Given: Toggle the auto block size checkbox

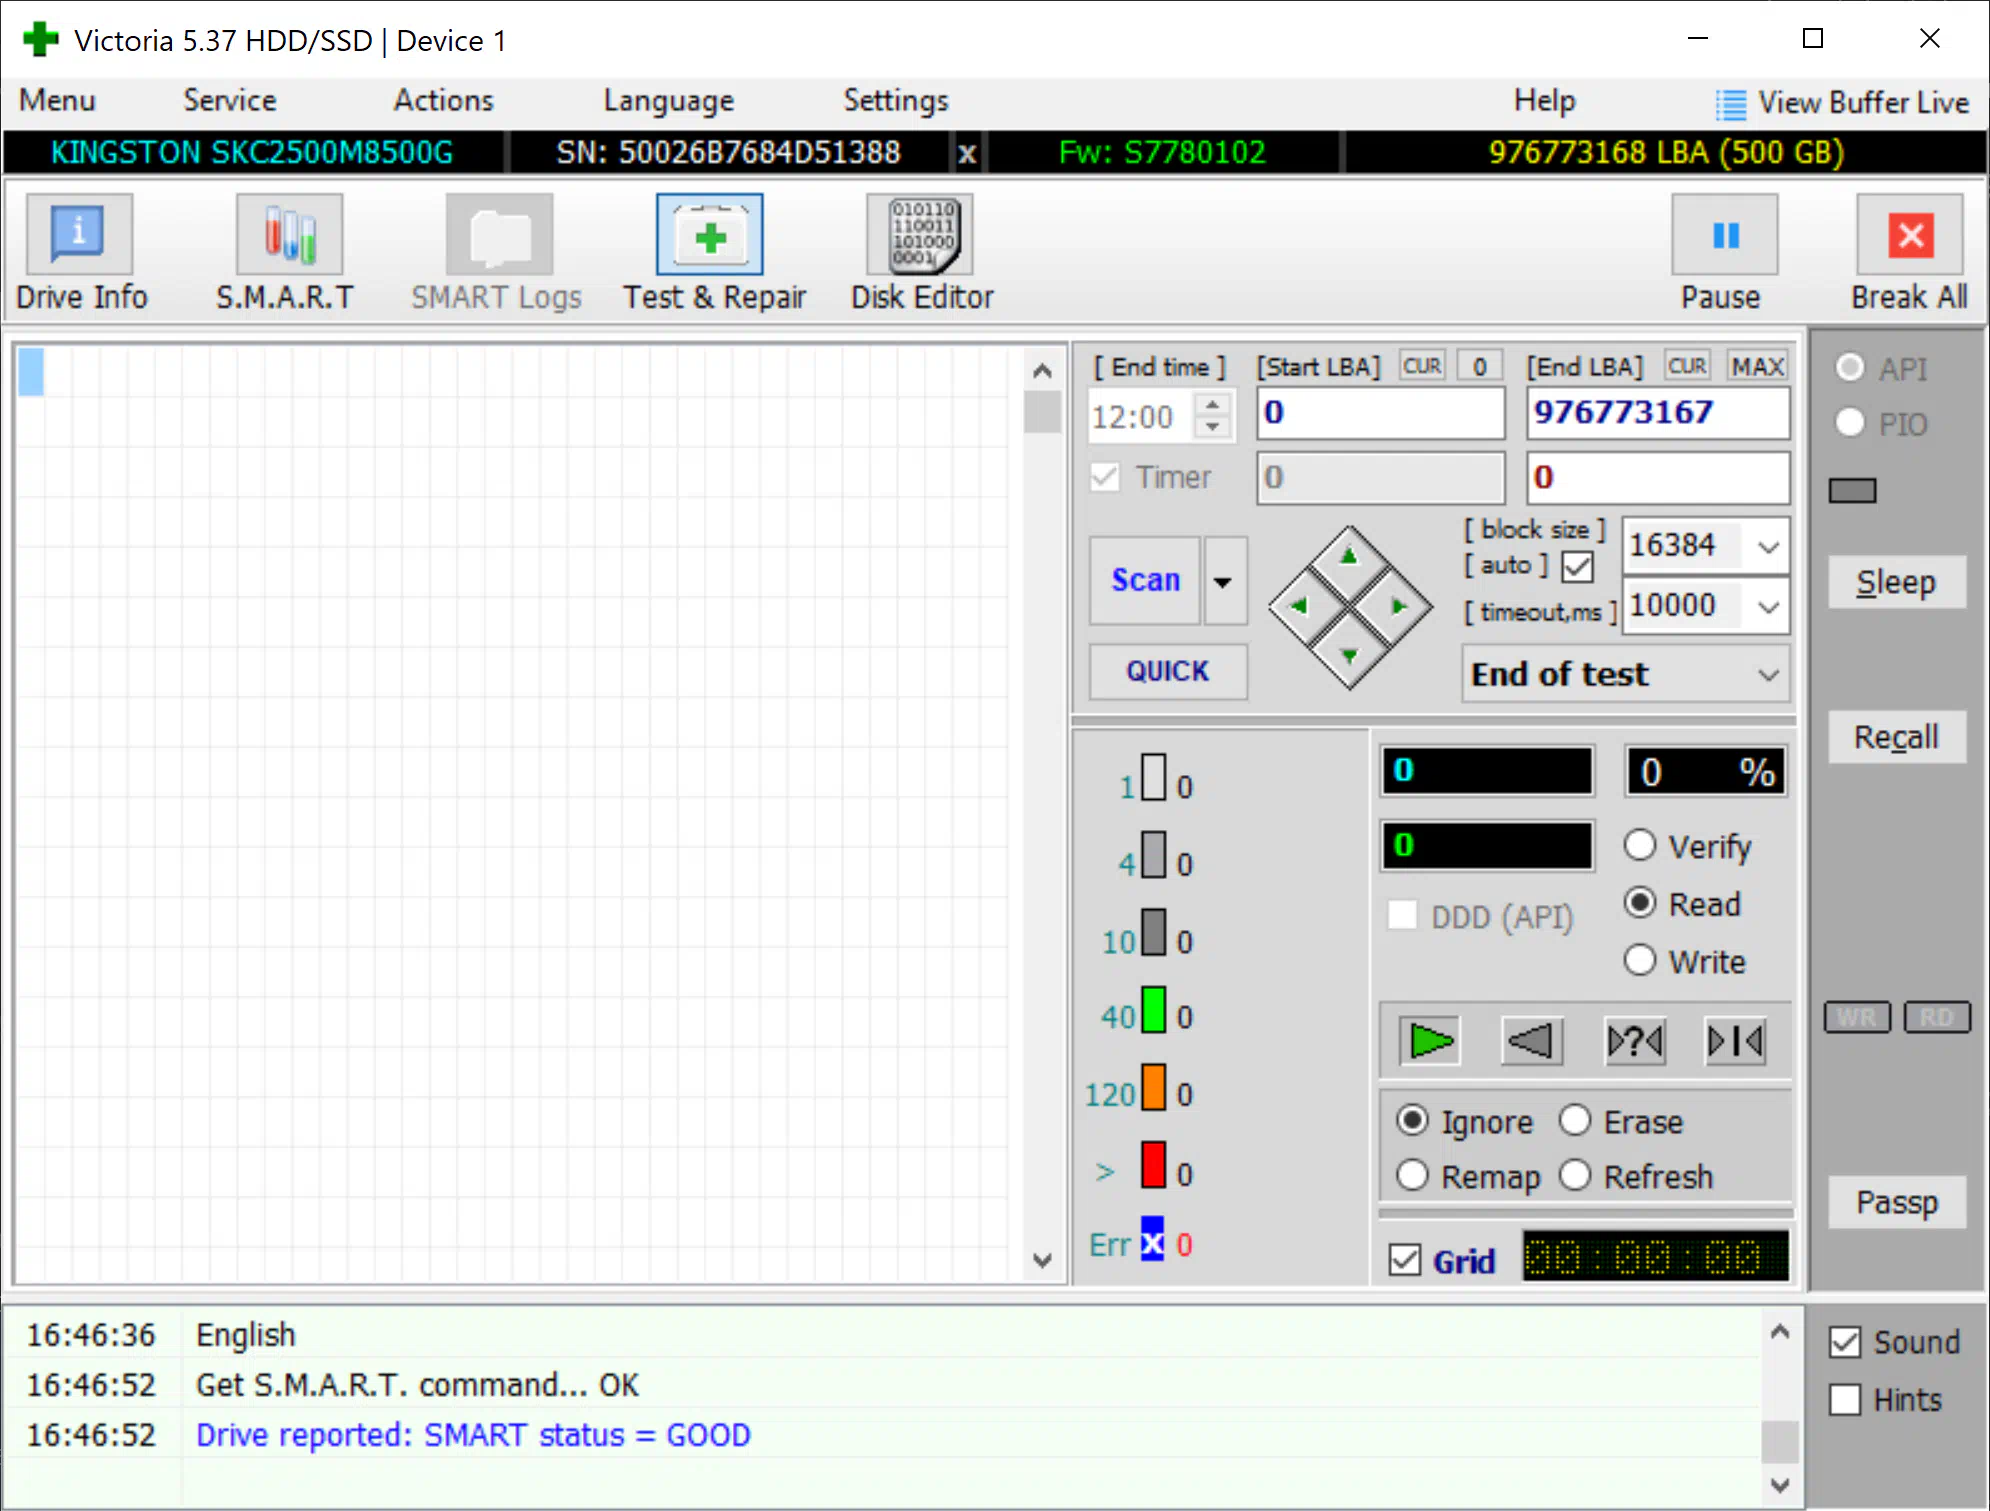Looking at the screenshot, I should tap(1578, 567).
